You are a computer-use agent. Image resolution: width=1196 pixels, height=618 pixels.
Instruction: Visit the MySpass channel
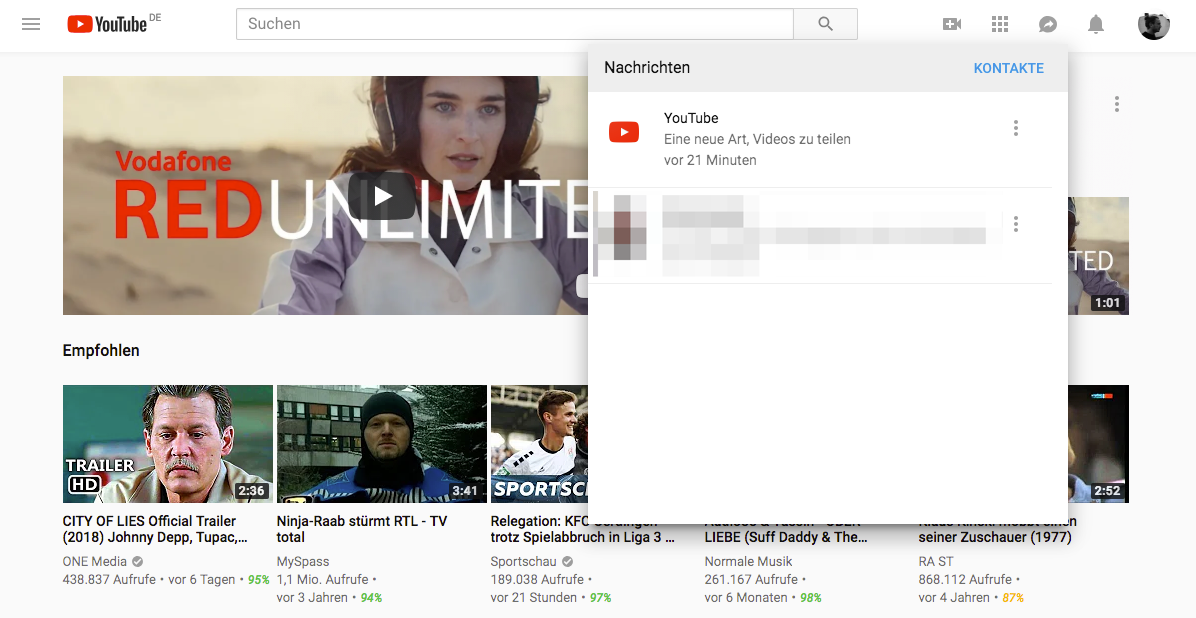tap(303, 562)
